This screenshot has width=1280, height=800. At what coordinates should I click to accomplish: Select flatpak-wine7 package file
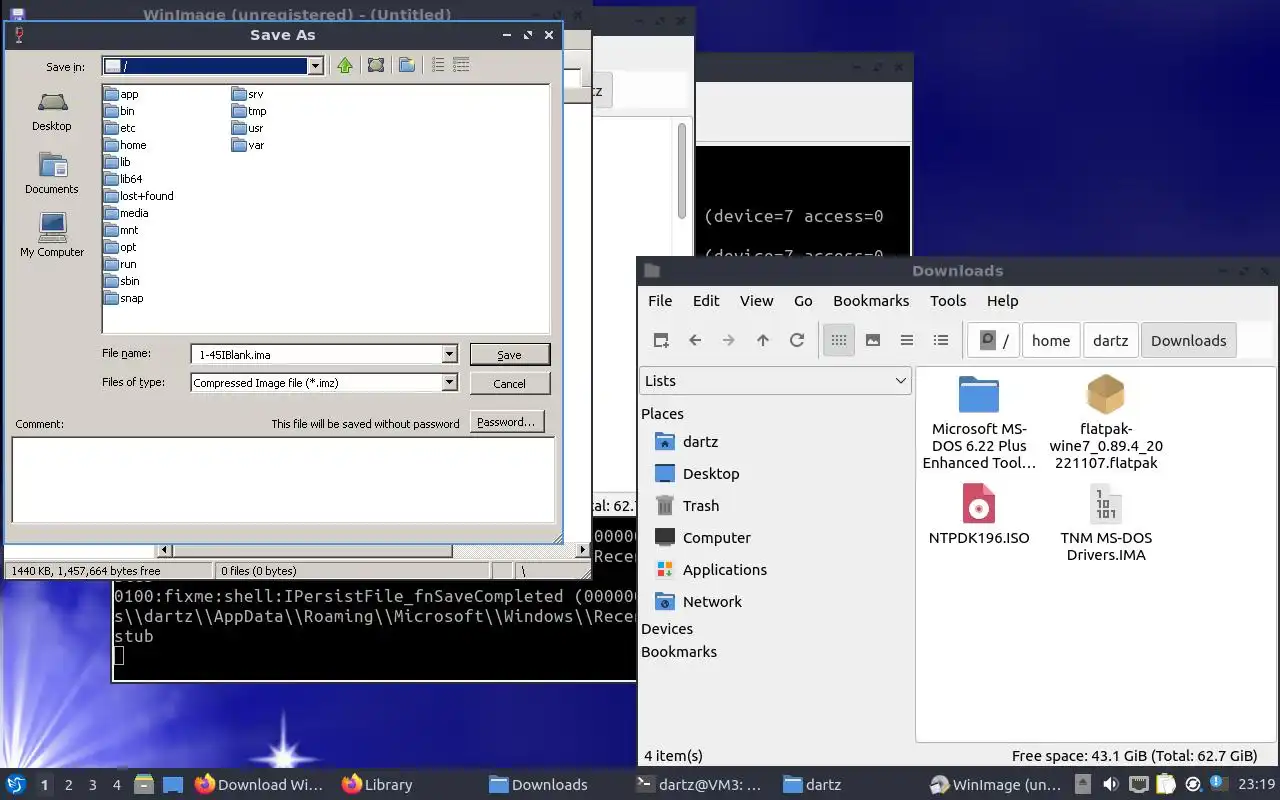point(1106,422)
